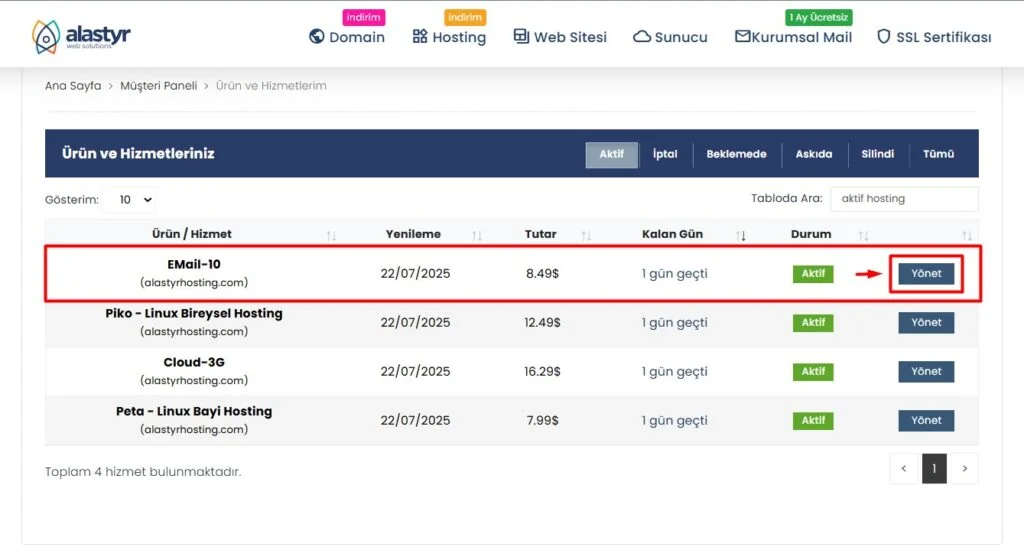Click the alastyr logo
The image size is (1024, 557).
tap(81, 36)
